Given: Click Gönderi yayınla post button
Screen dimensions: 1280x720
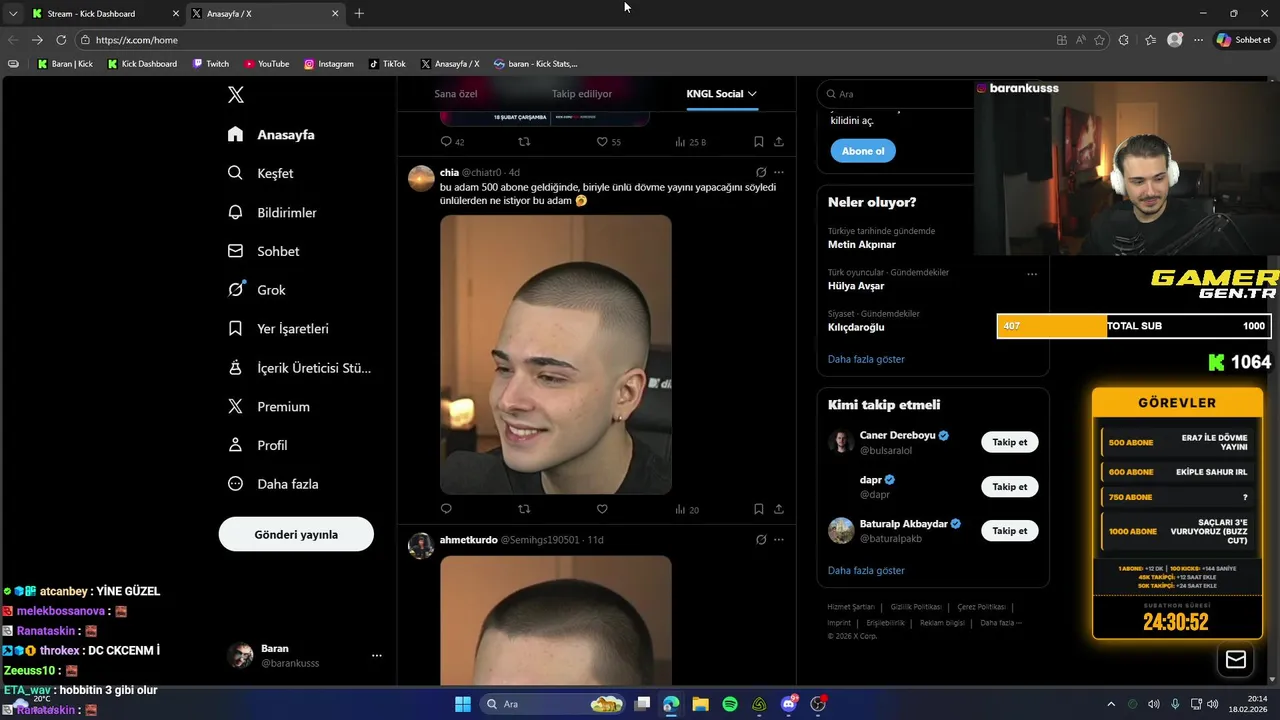Looking at the screenshot, I should 296,534.
